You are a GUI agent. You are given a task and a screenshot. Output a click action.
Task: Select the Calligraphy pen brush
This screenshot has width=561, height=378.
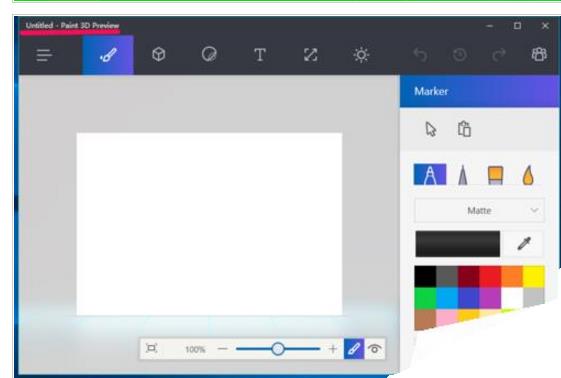coord(463,175)
